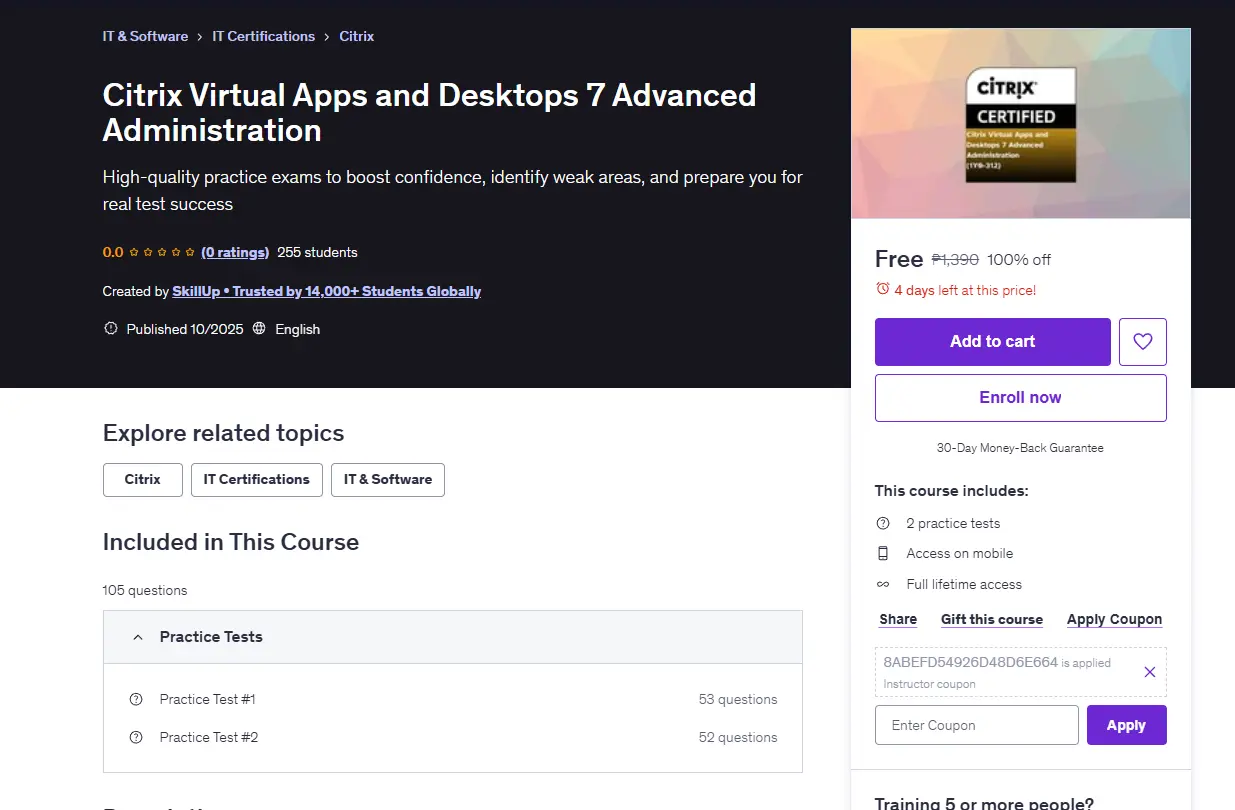This screenshot has width=1235, height=810.
Task: Click the mobile phone icon for Access on mobile
Action: tap(882, 553)
